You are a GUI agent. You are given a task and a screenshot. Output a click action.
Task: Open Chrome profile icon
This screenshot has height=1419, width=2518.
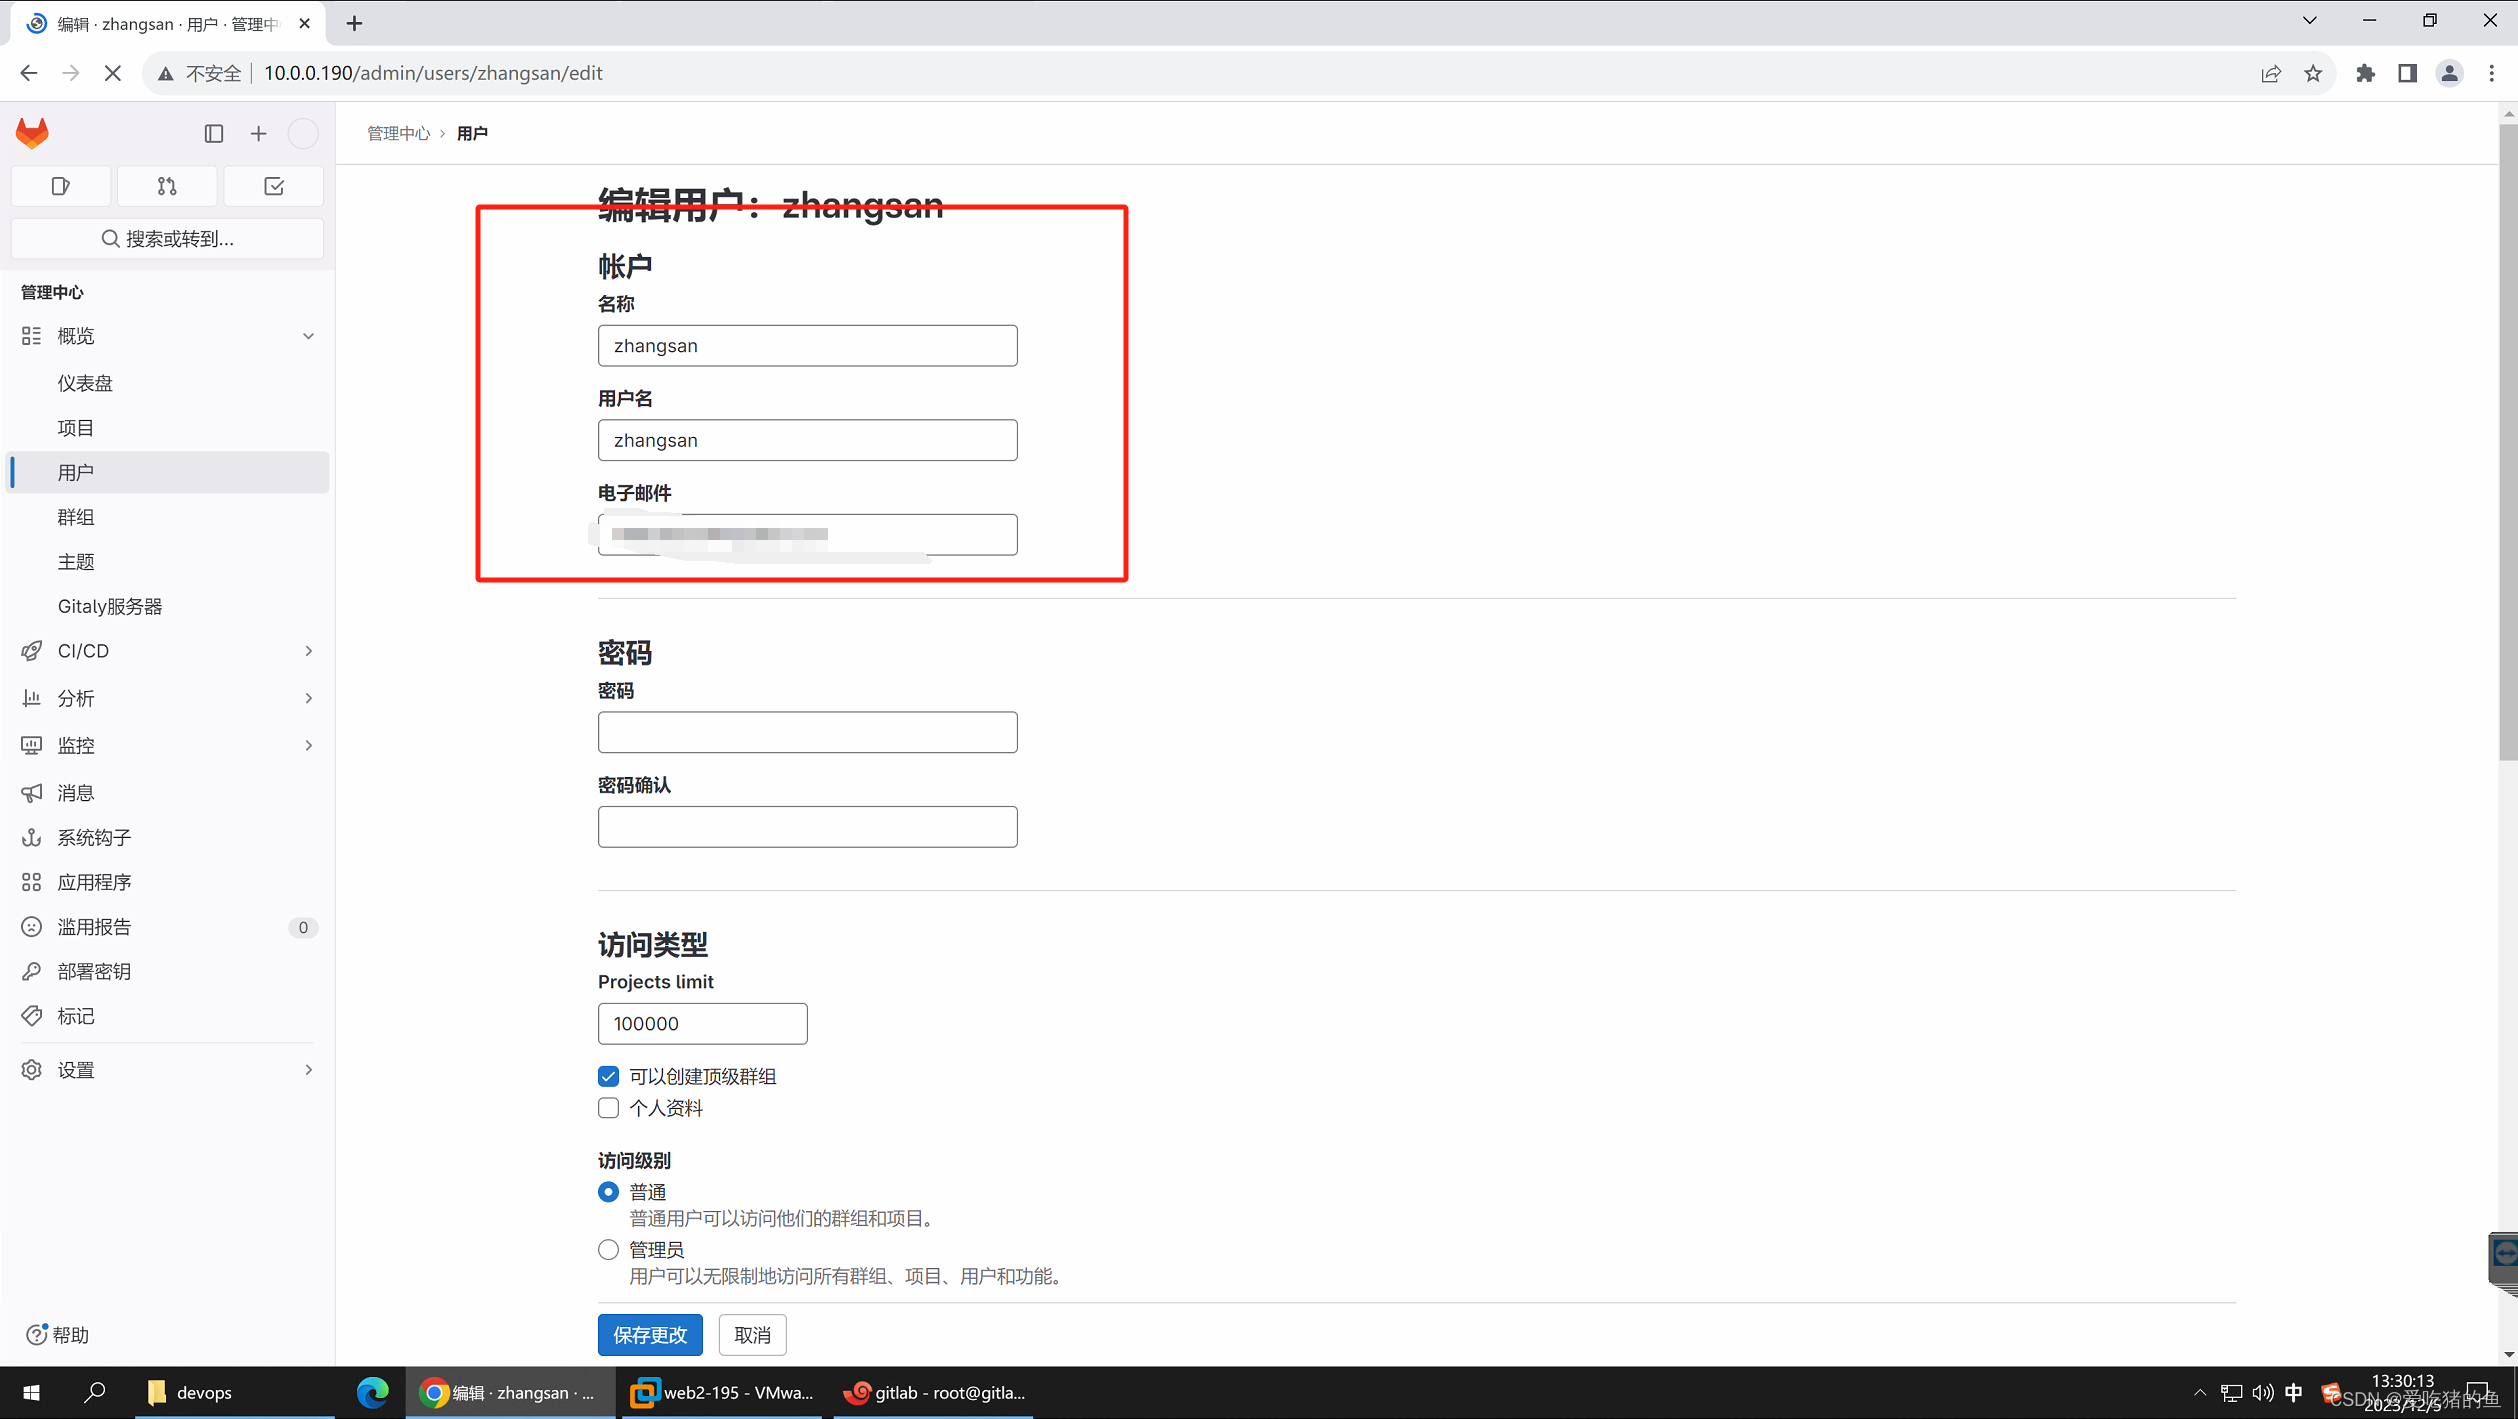(2450, 73)
